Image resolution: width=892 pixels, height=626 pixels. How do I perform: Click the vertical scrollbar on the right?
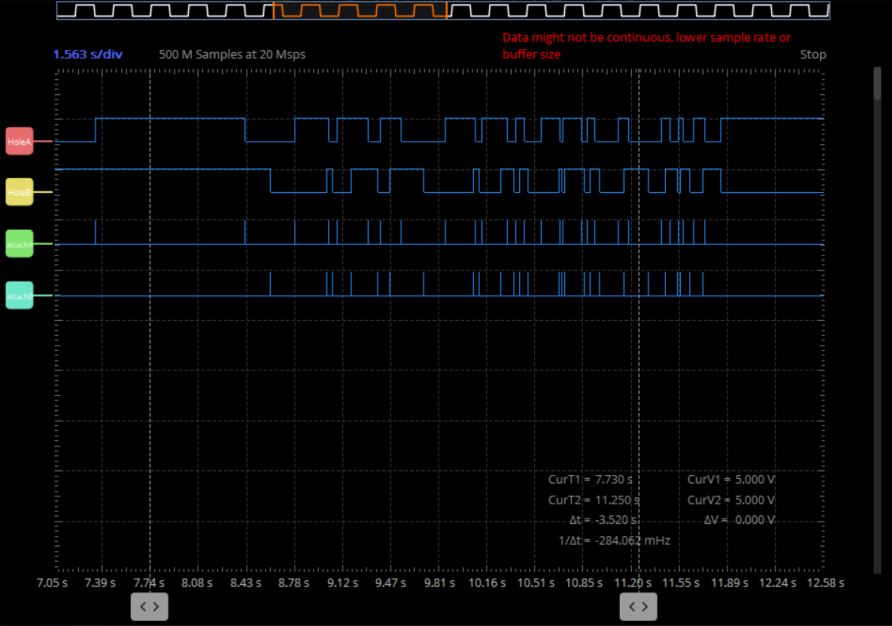click(x=878, y=300)
